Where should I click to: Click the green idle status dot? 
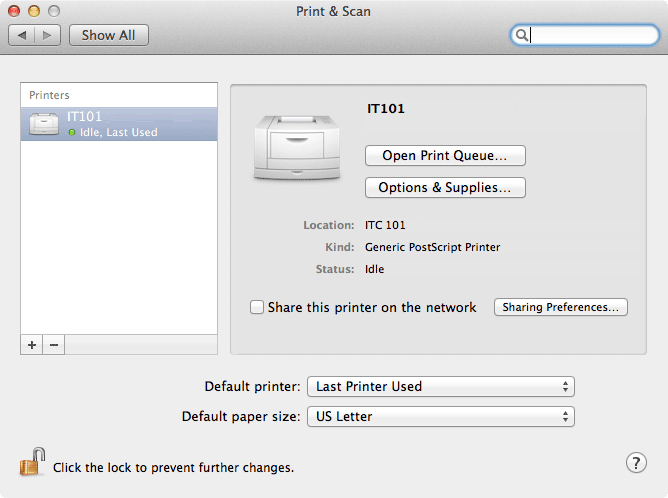tap(72, 132)
